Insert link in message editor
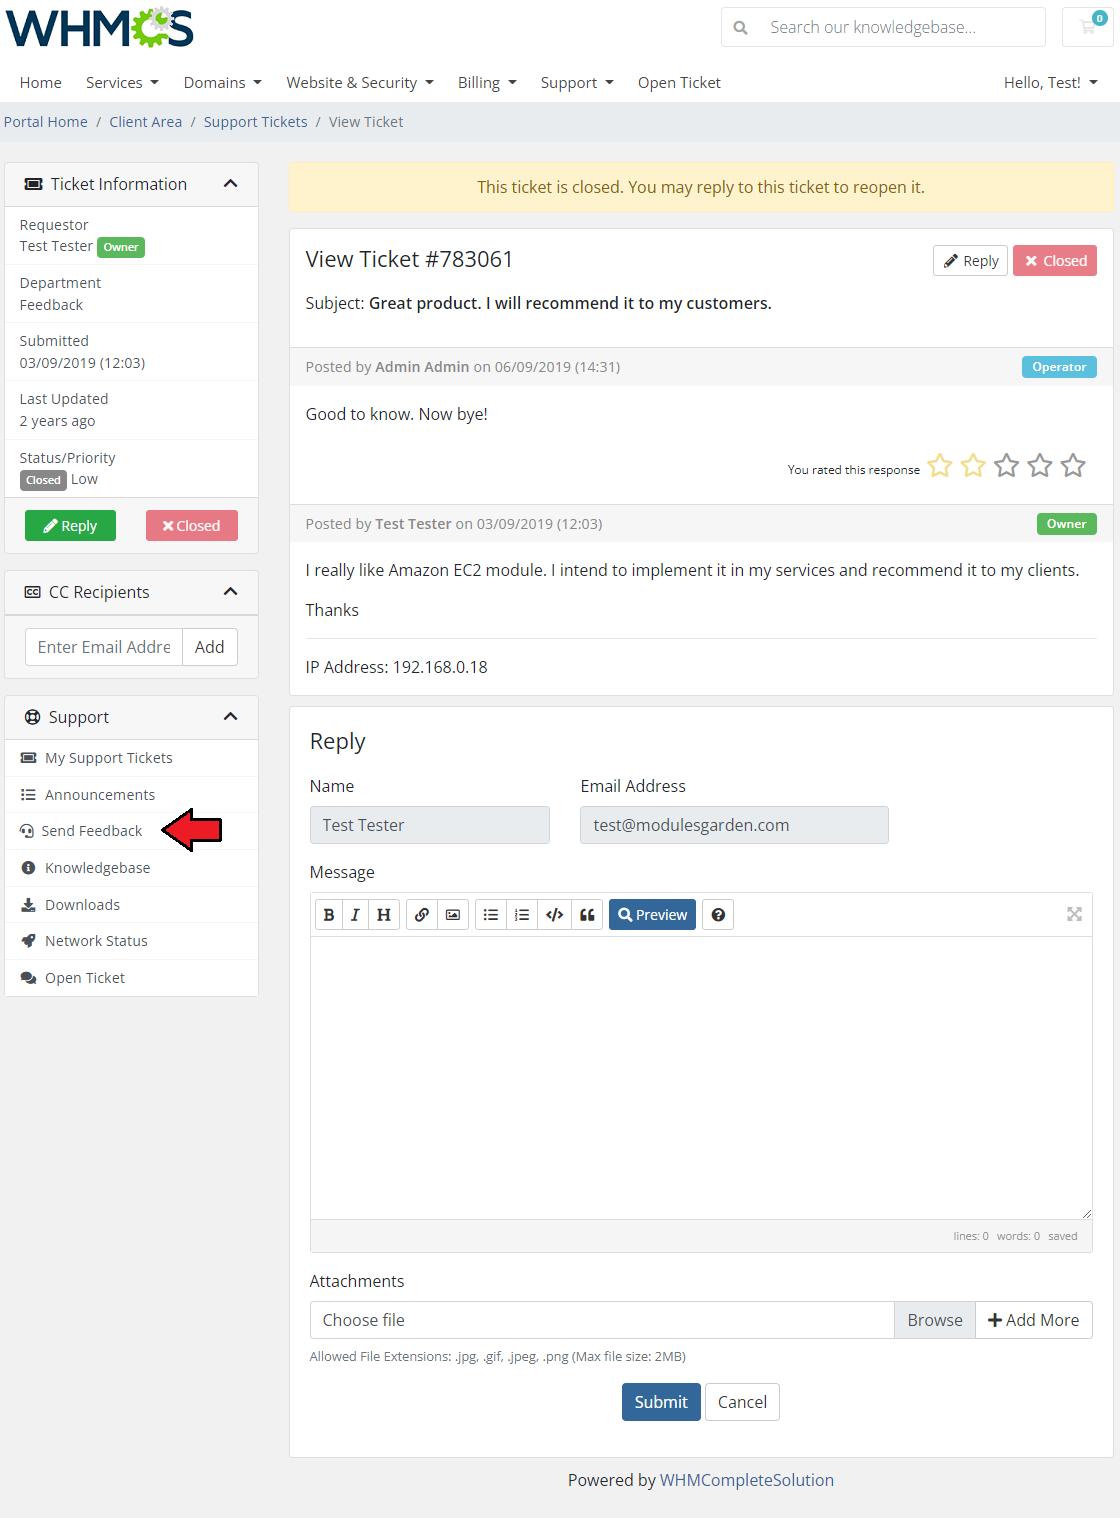This screenshot has width=1120, height=1518. point(422,915)
